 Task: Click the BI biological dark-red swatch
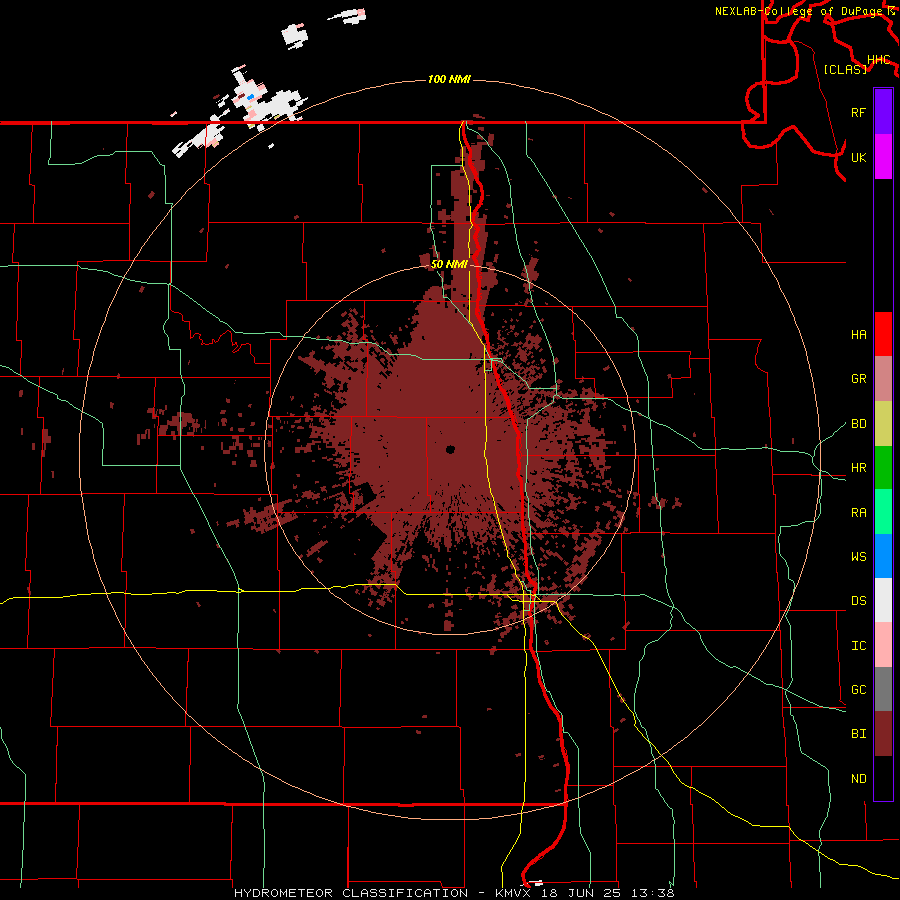click(883, 734)
